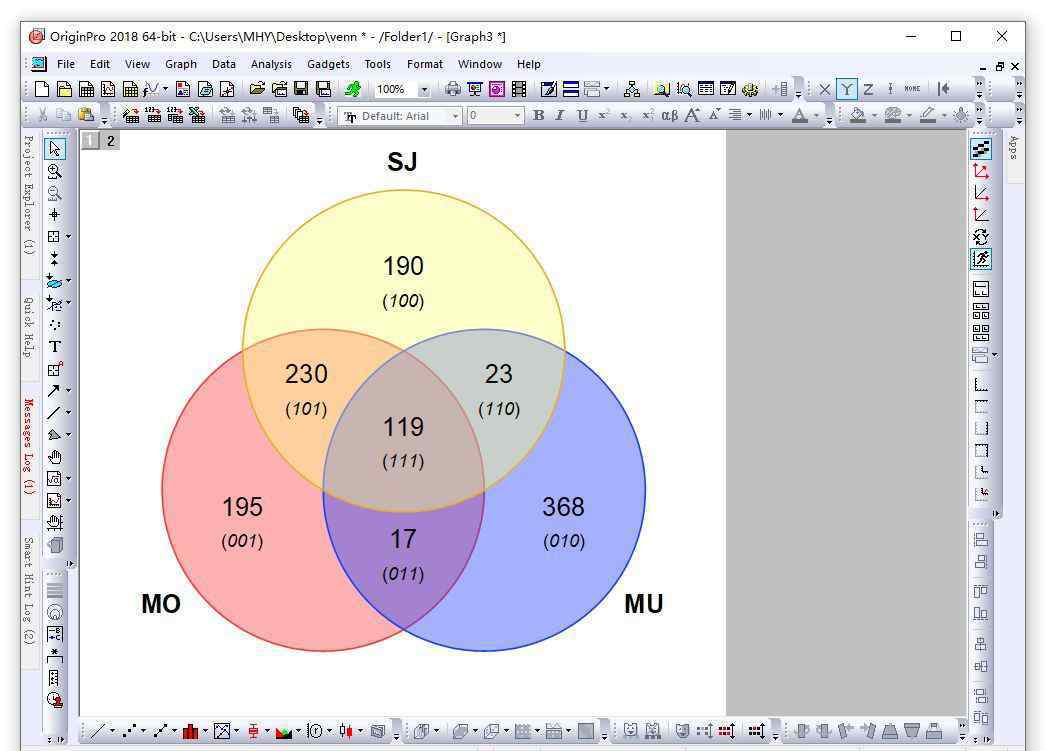This screenshot has height=751, width=1045.
Task: Create a new workbook from the toolbar
Action: [x=86, y=89]
